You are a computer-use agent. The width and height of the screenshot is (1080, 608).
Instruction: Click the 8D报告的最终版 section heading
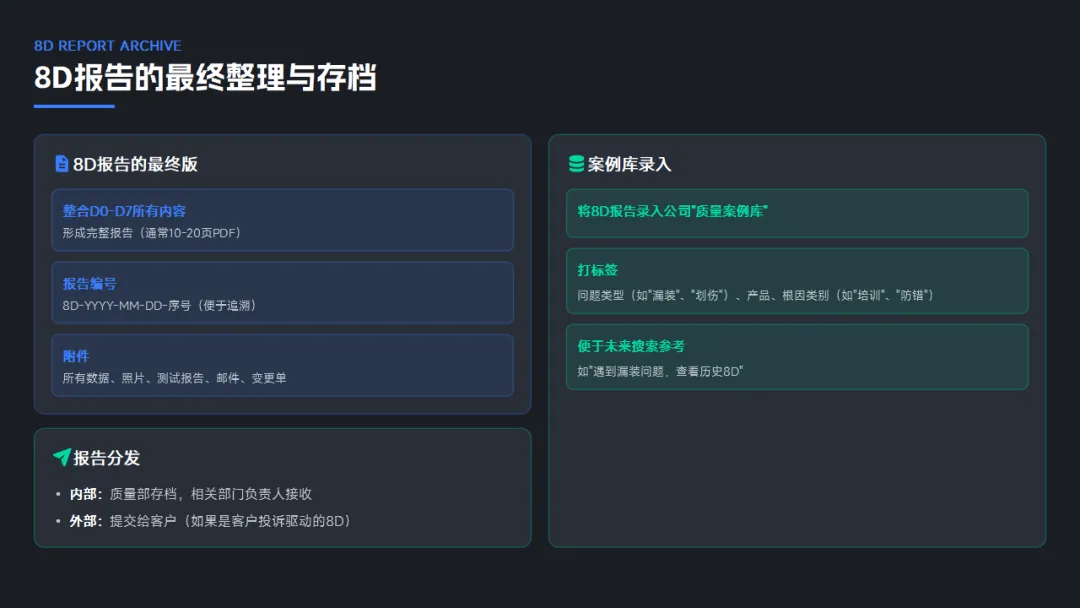pyautogui.click(x=135, y=164)
